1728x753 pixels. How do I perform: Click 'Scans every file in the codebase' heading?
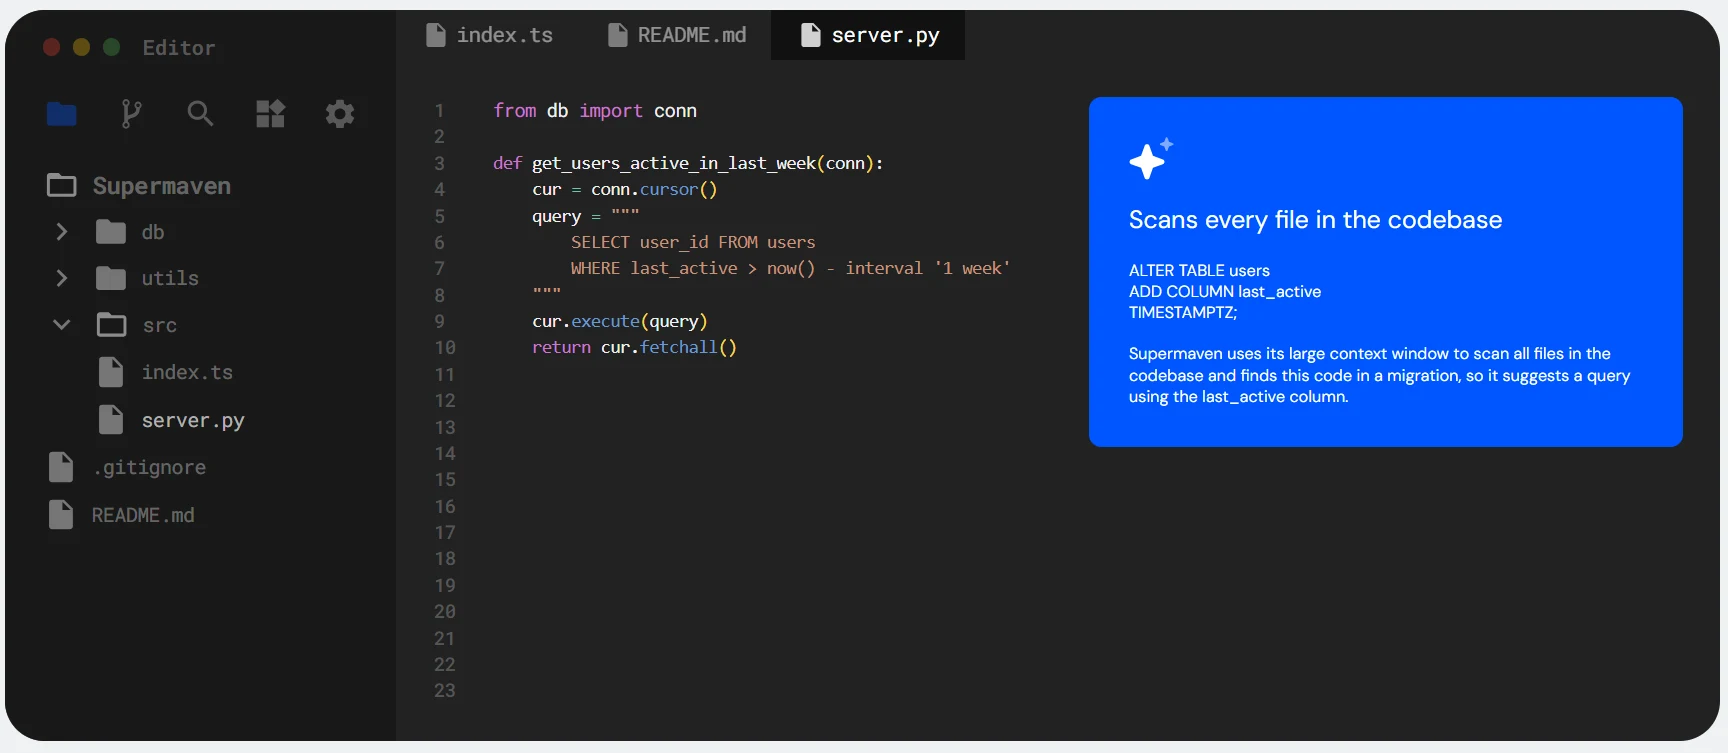1315,220
